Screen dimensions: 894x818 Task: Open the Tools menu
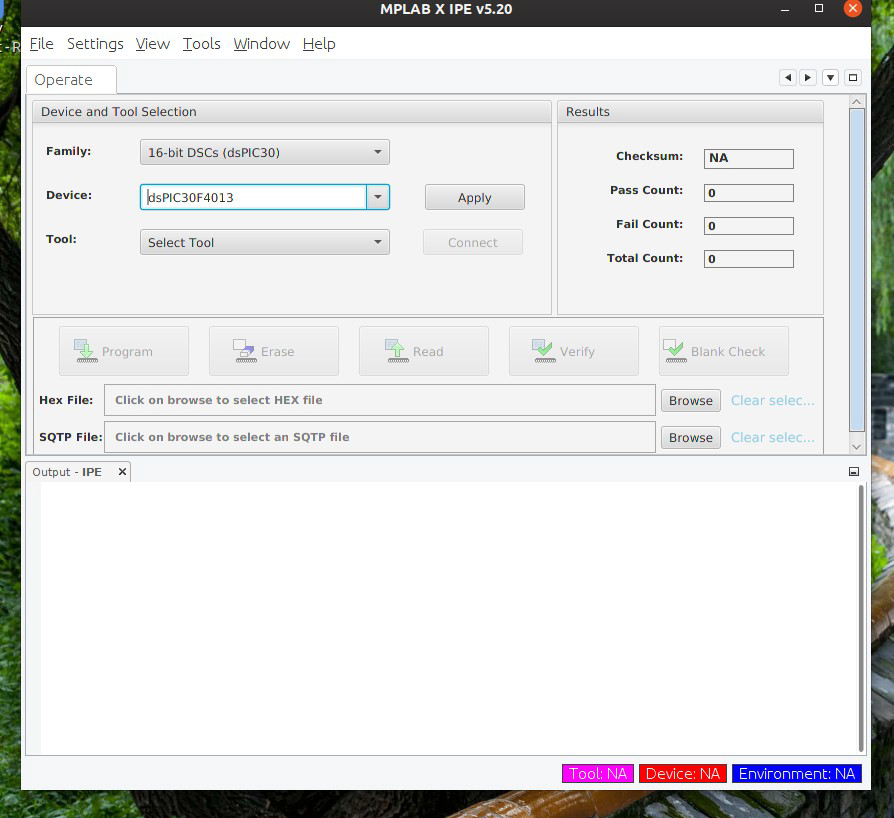tap(201, 44)
